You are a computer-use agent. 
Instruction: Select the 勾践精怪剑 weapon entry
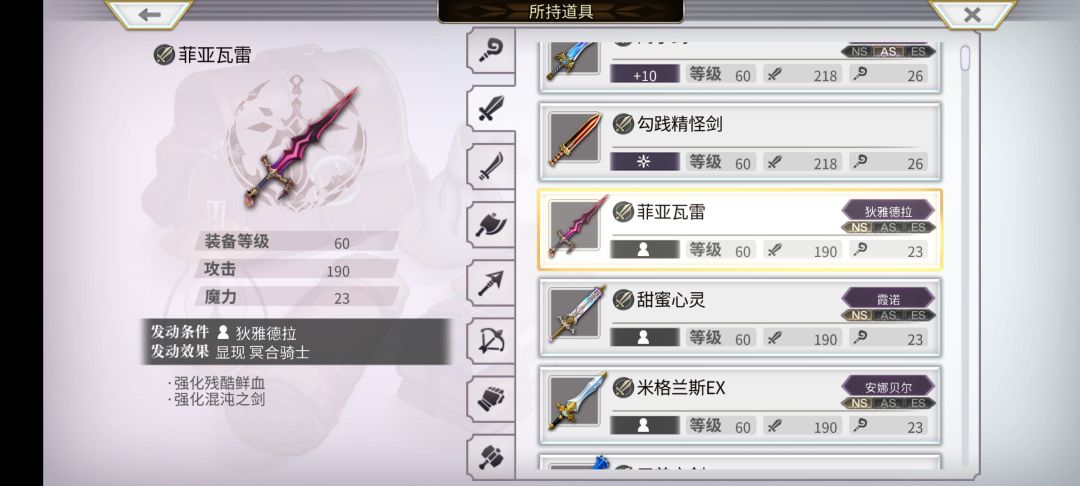coord(740,142)
